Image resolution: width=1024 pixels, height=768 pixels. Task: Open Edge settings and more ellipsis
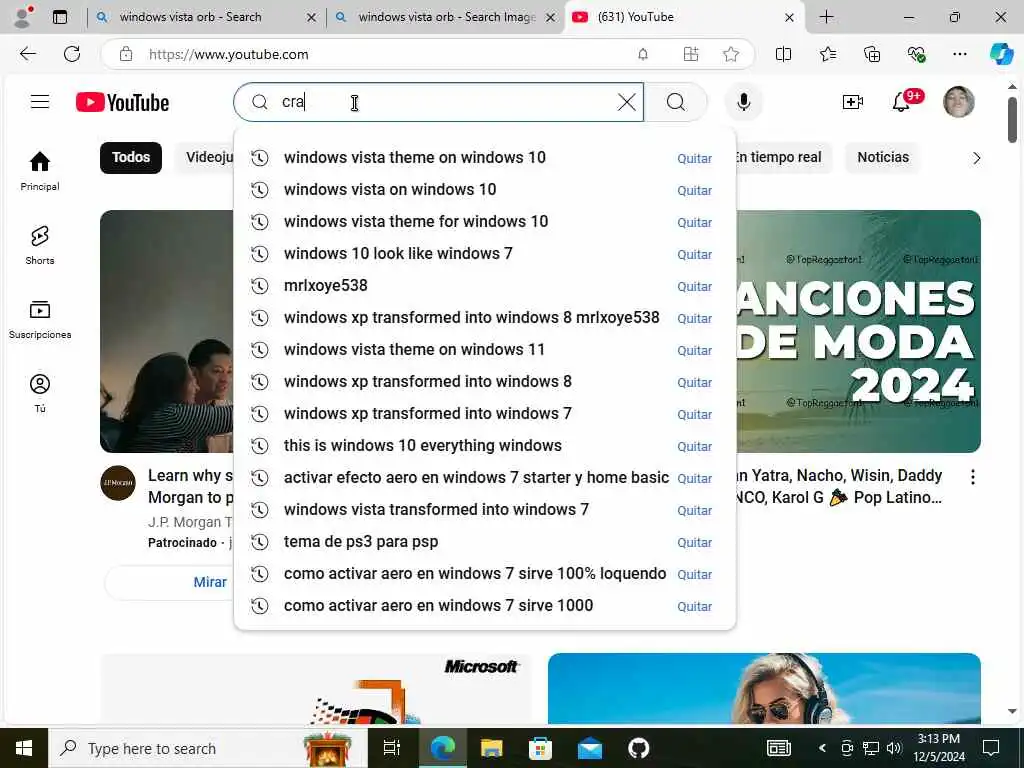coord(959,54)
